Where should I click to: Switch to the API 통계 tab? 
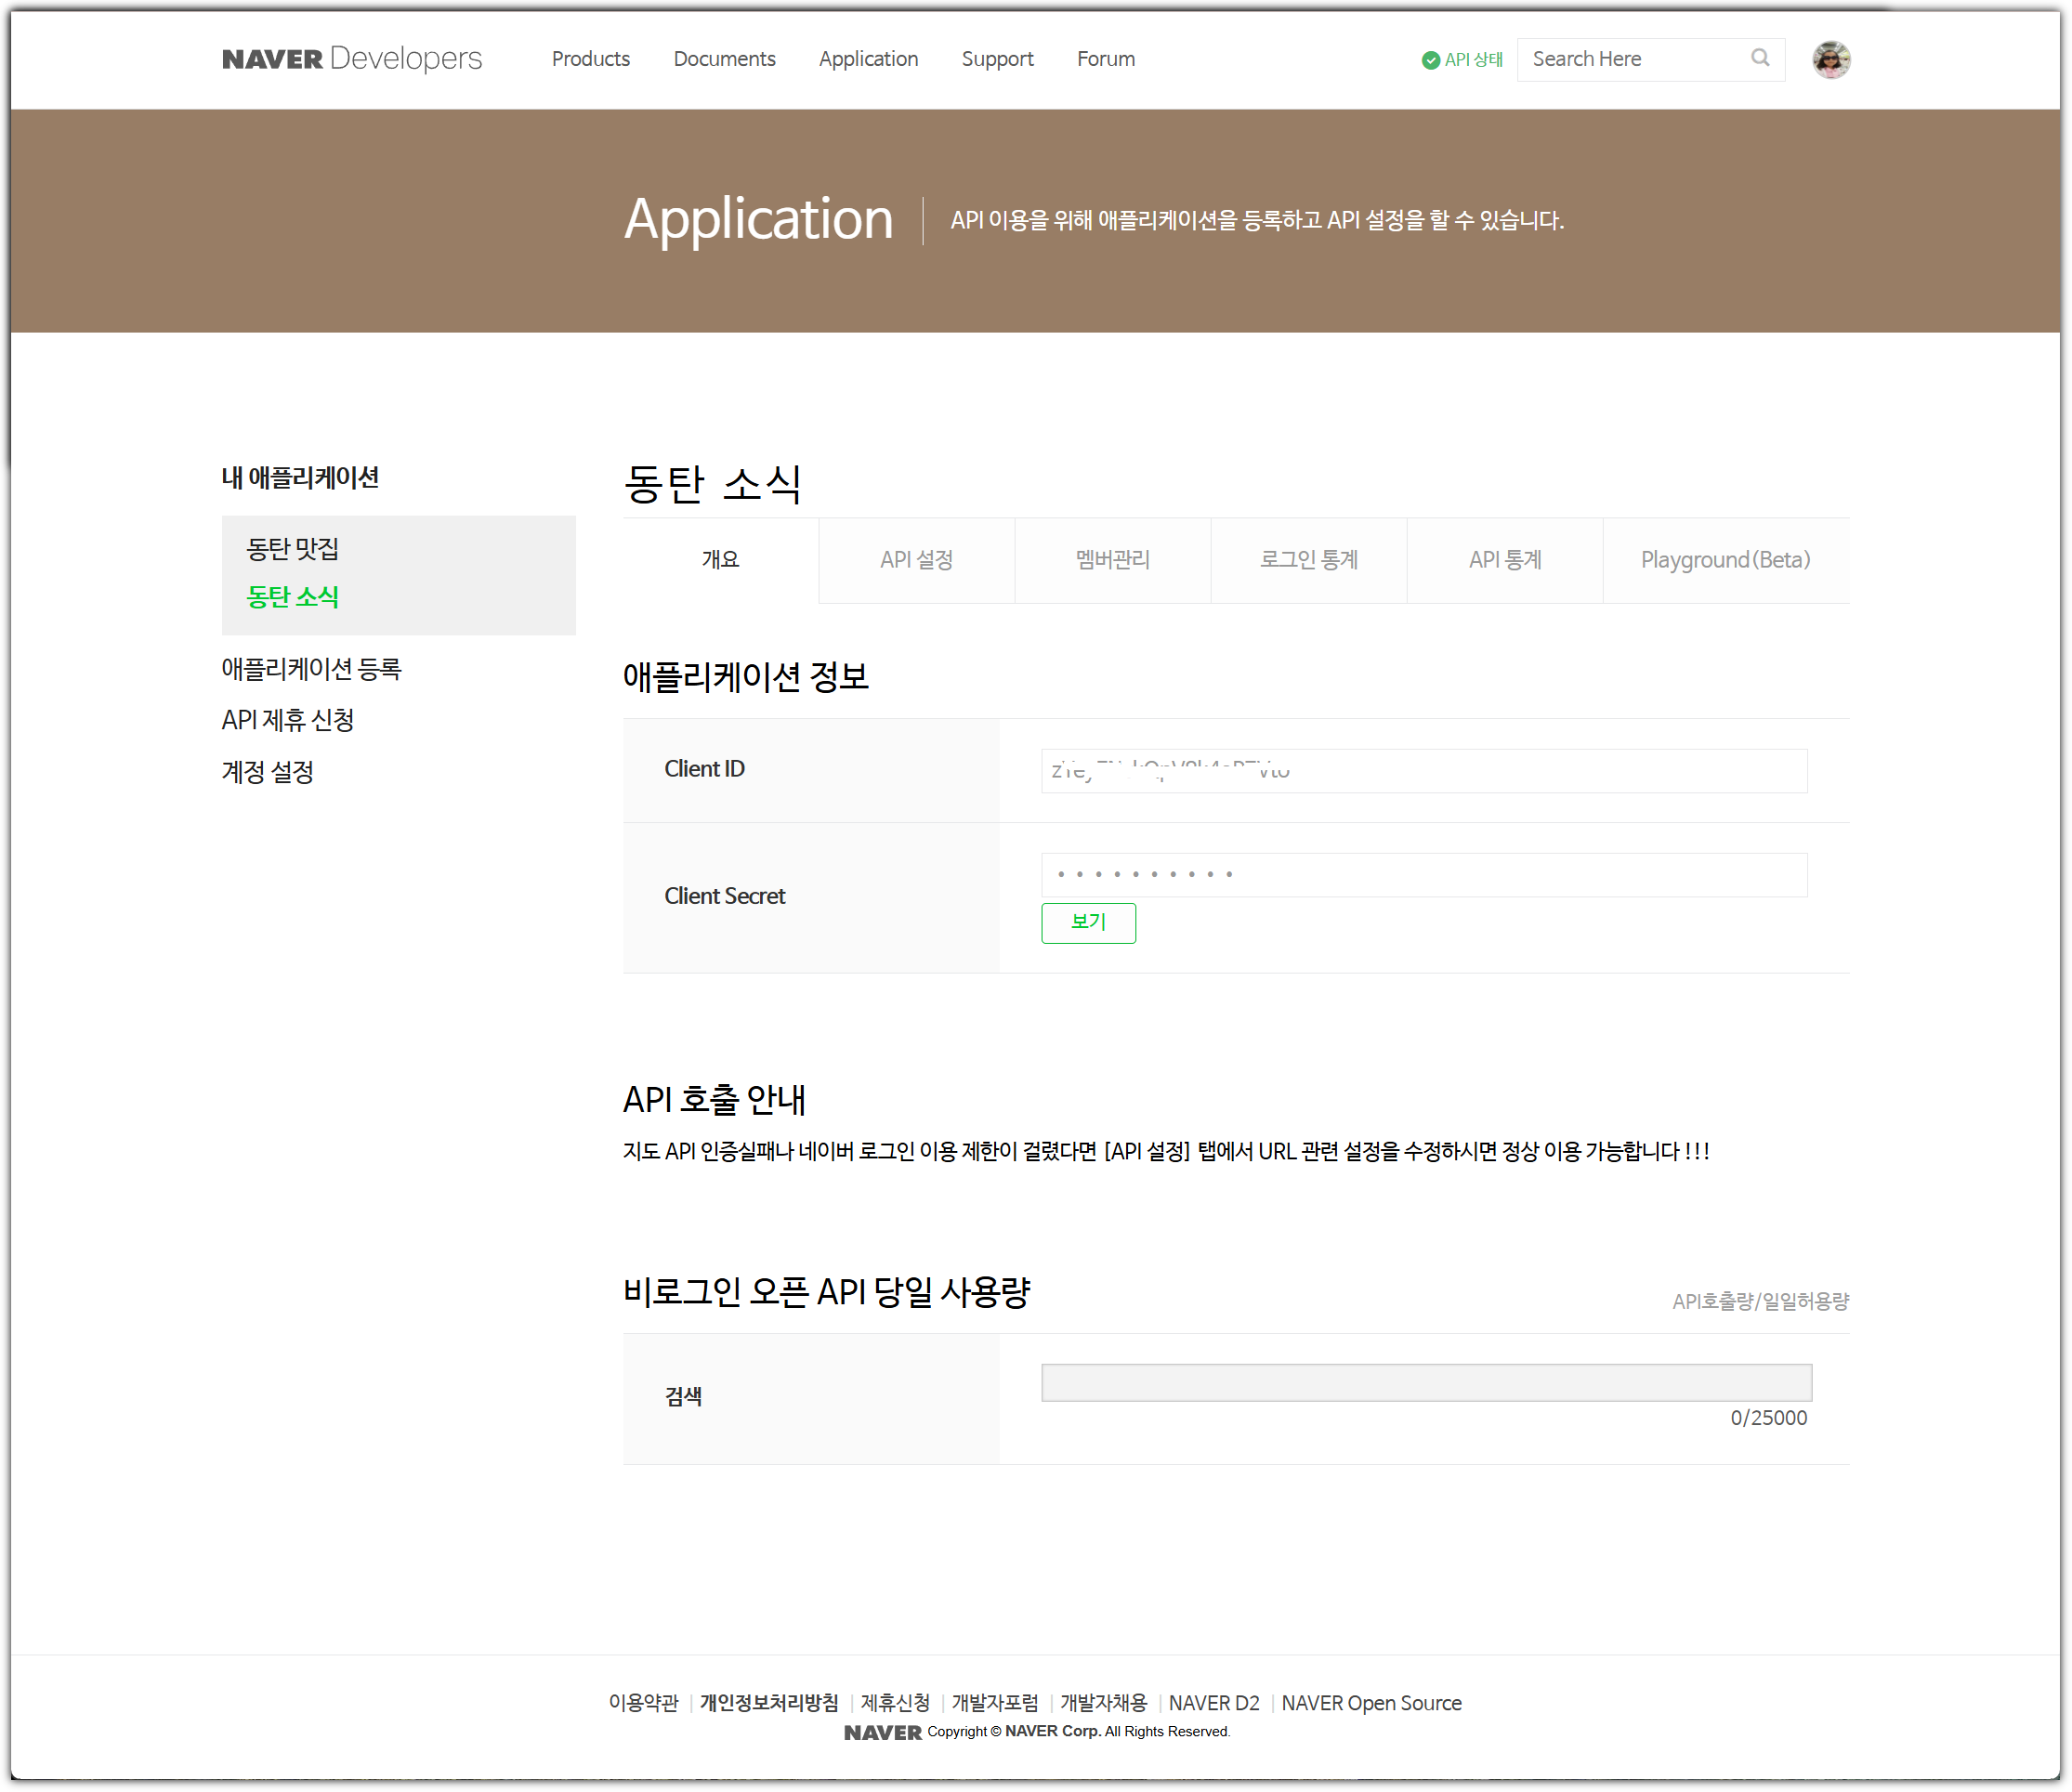pyautogui.click(x=1504, y=560)
